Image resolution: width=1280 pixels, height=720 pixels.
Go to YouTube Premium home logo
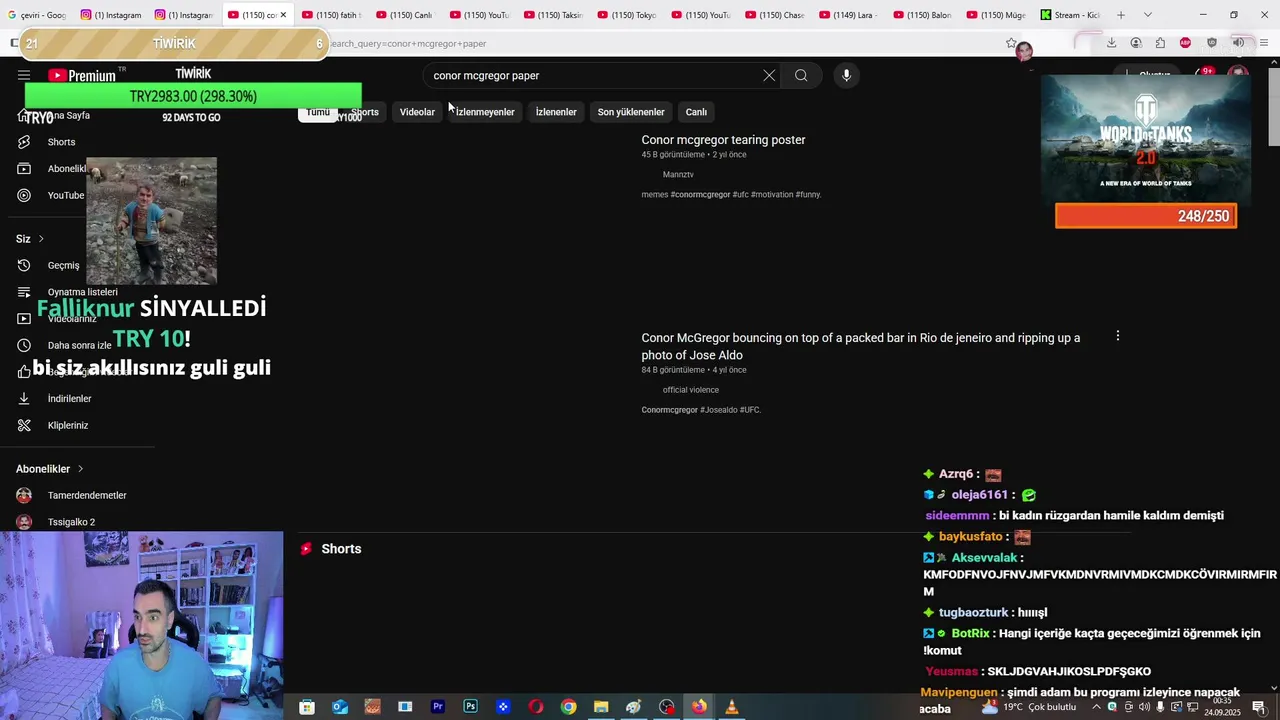82,75
